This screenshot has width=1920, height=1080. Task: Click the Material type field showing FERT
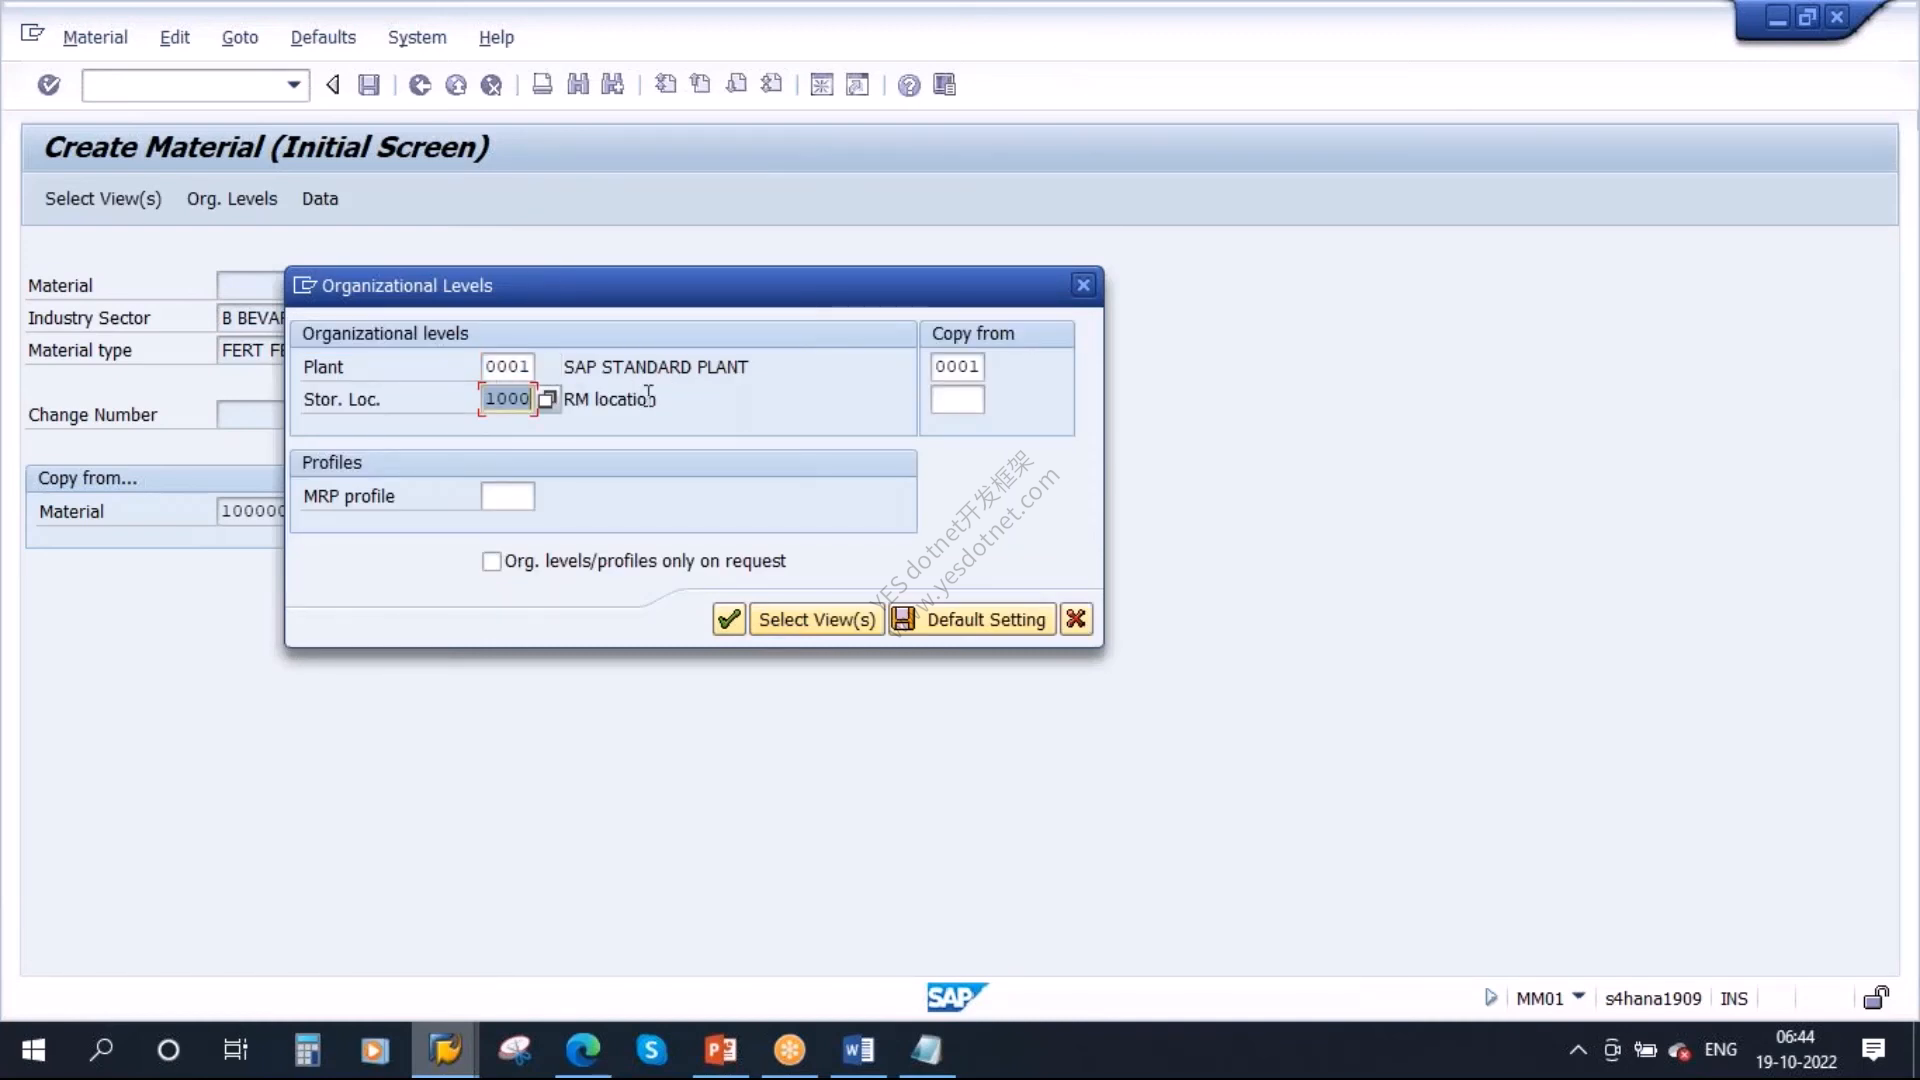click(251, 351)
